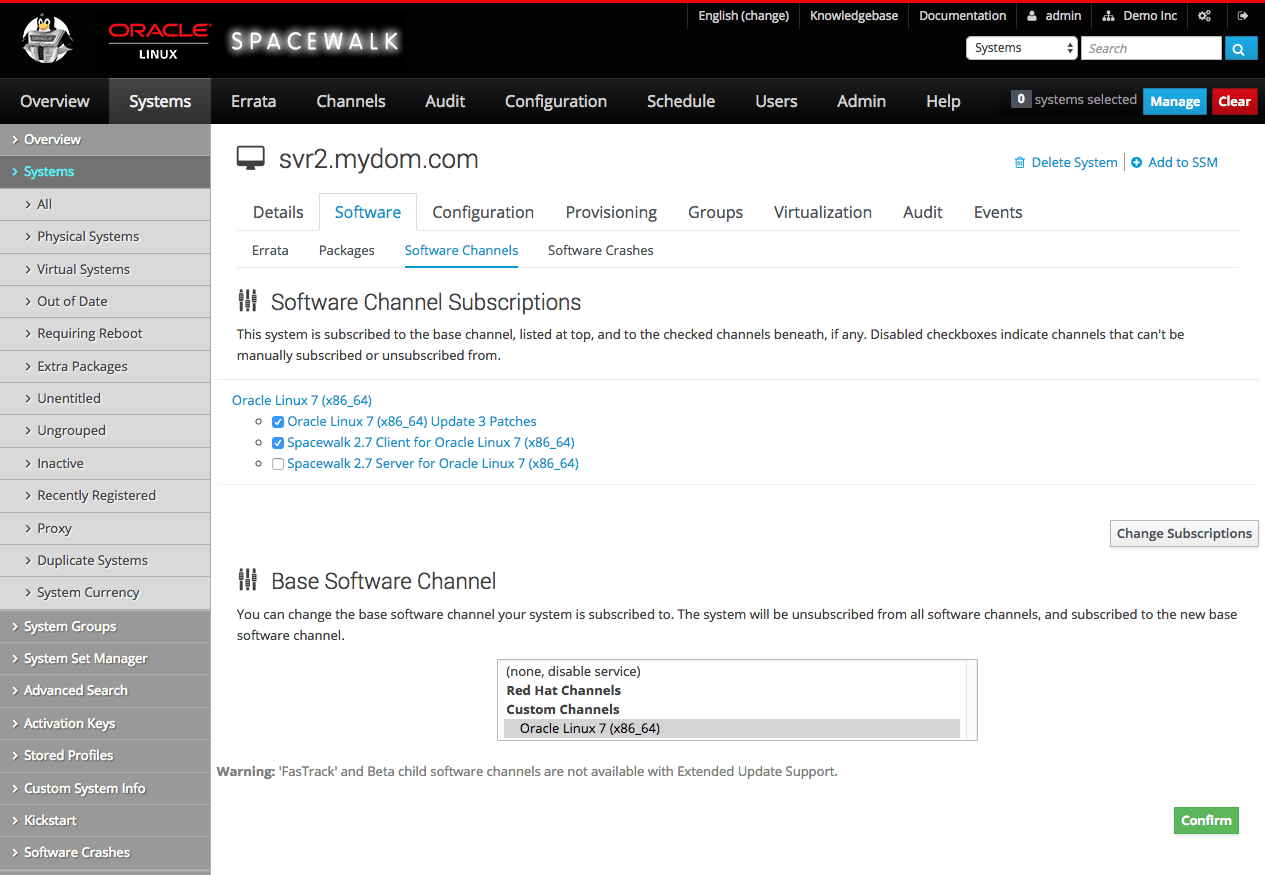
Task: Expand Custom System Info in the sidebar
Action: [x=105, y=788]
